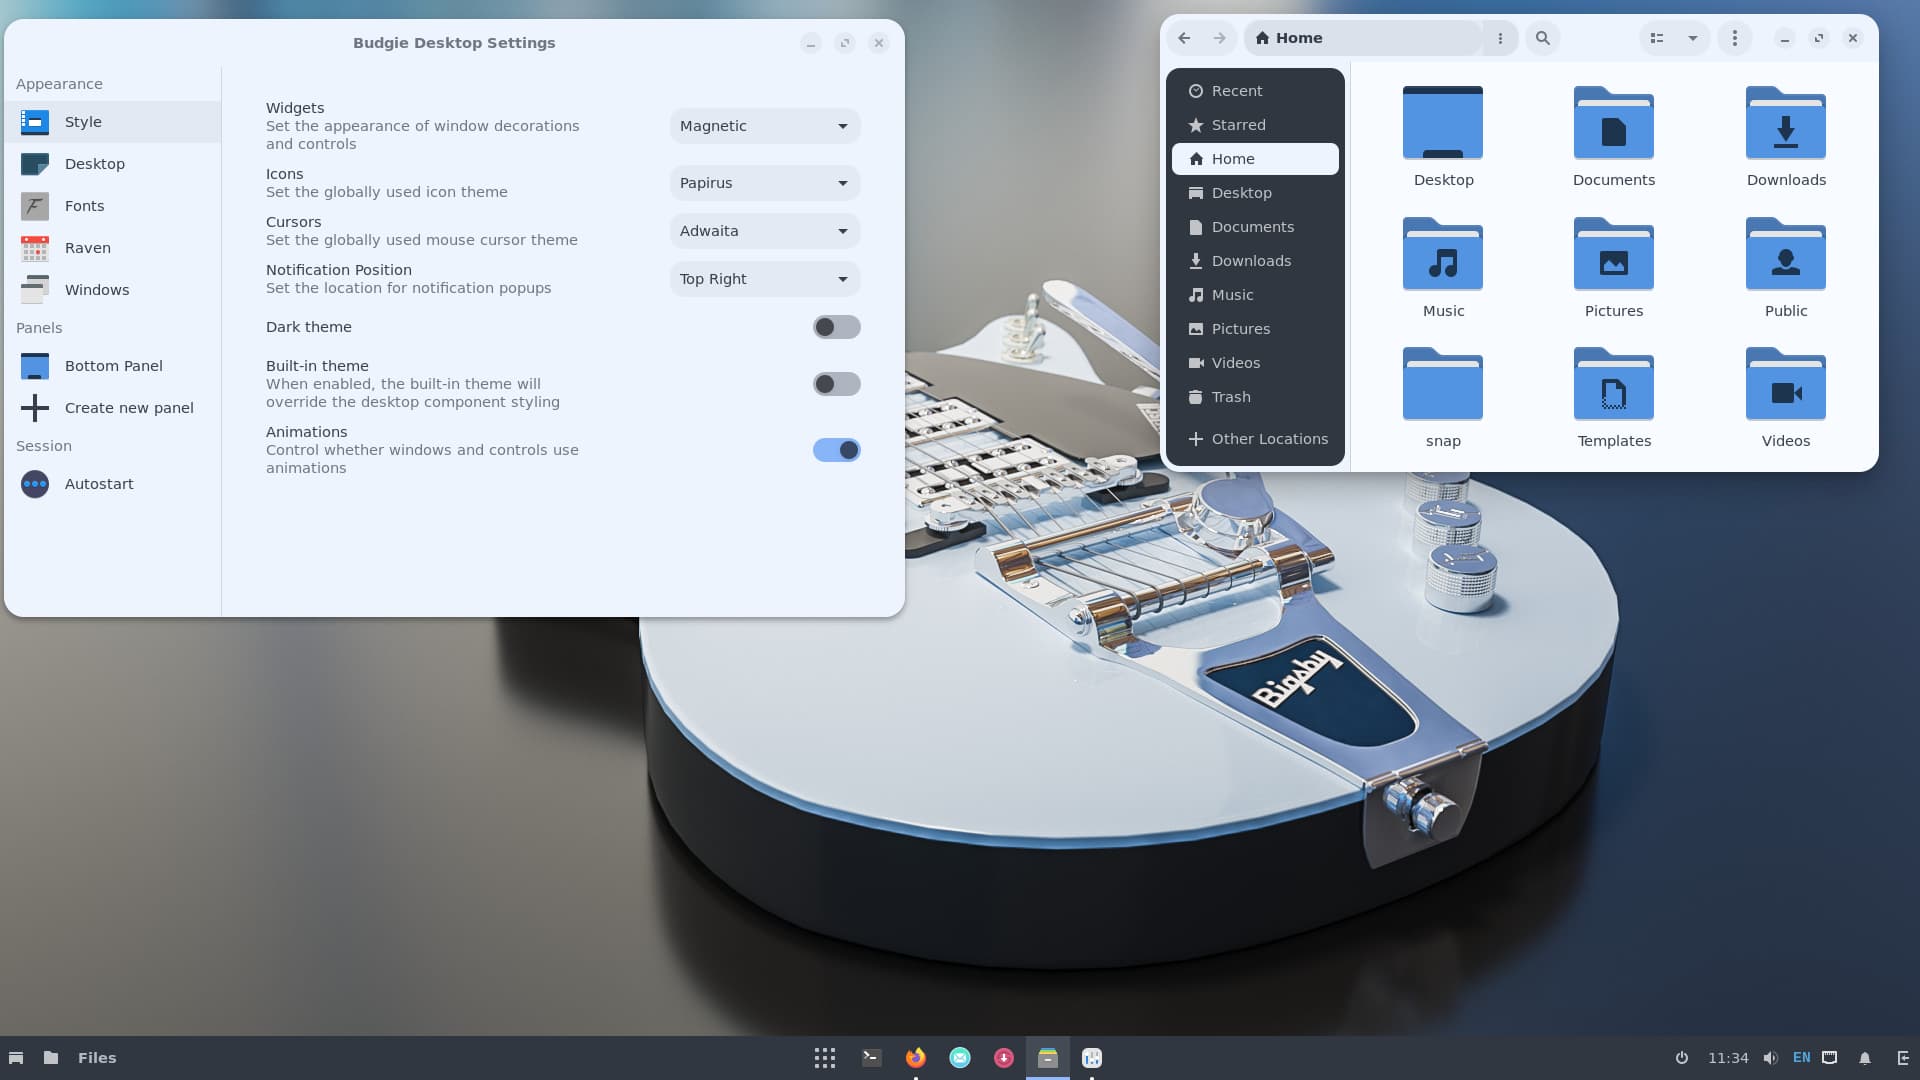Image resolution: width=1920 pixels, height=1080 pixels.
Task: Turn on the Built-in theme switch
Action: (836, 384)
